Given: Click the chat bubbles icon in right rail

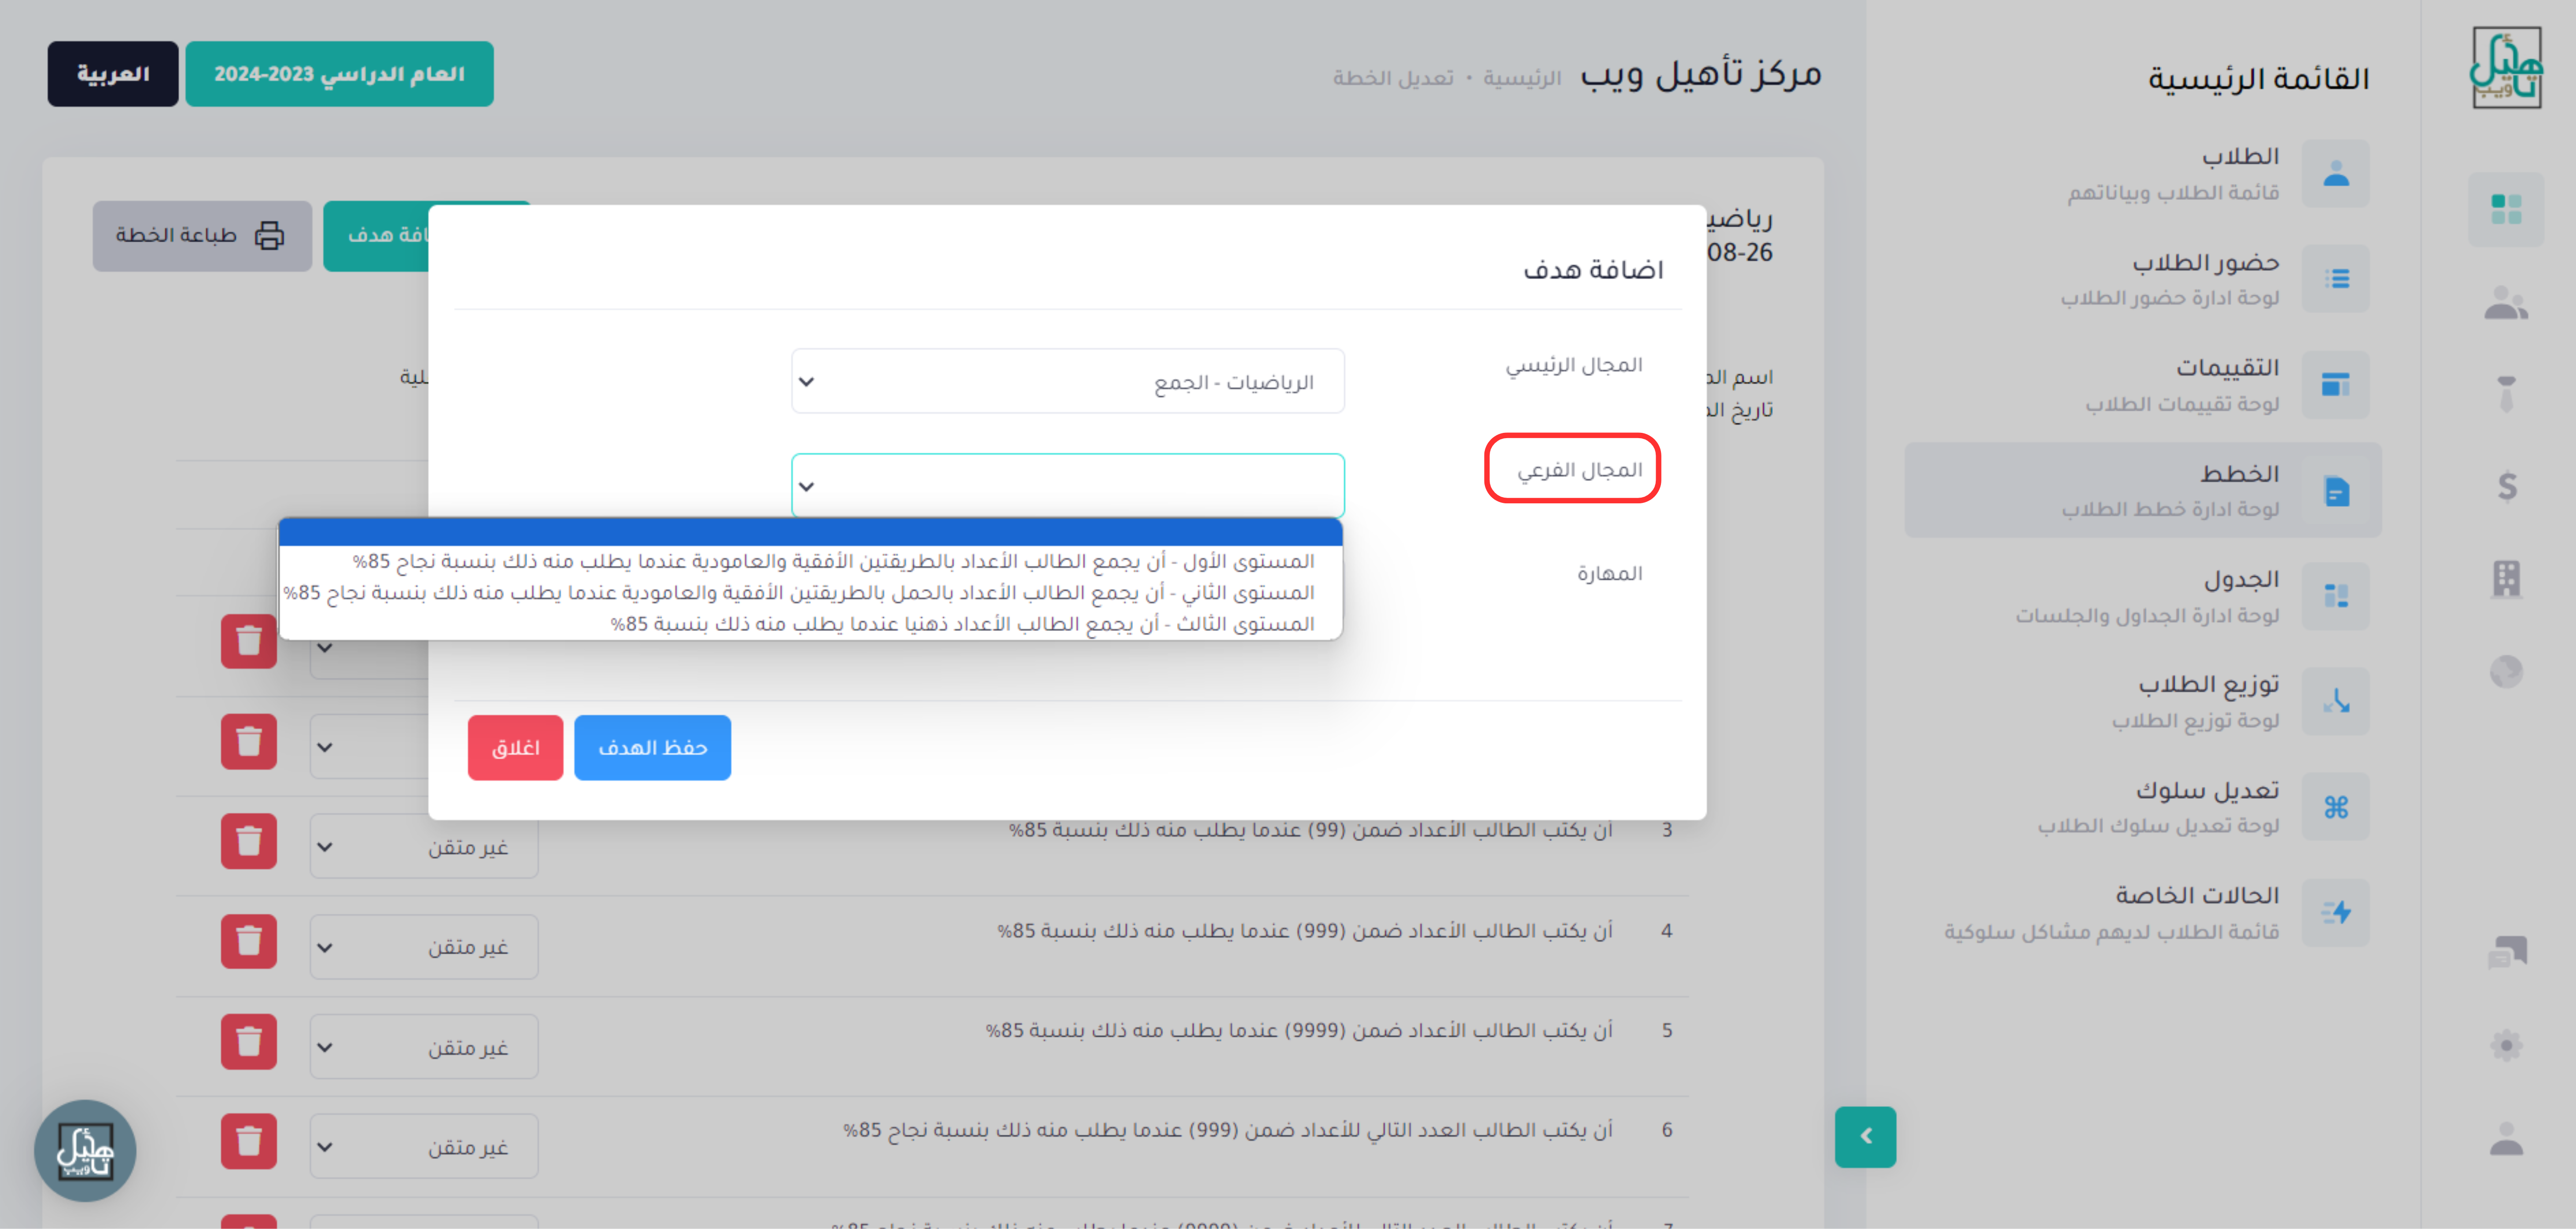Looking at the screenshot, I should point(2506,952).
